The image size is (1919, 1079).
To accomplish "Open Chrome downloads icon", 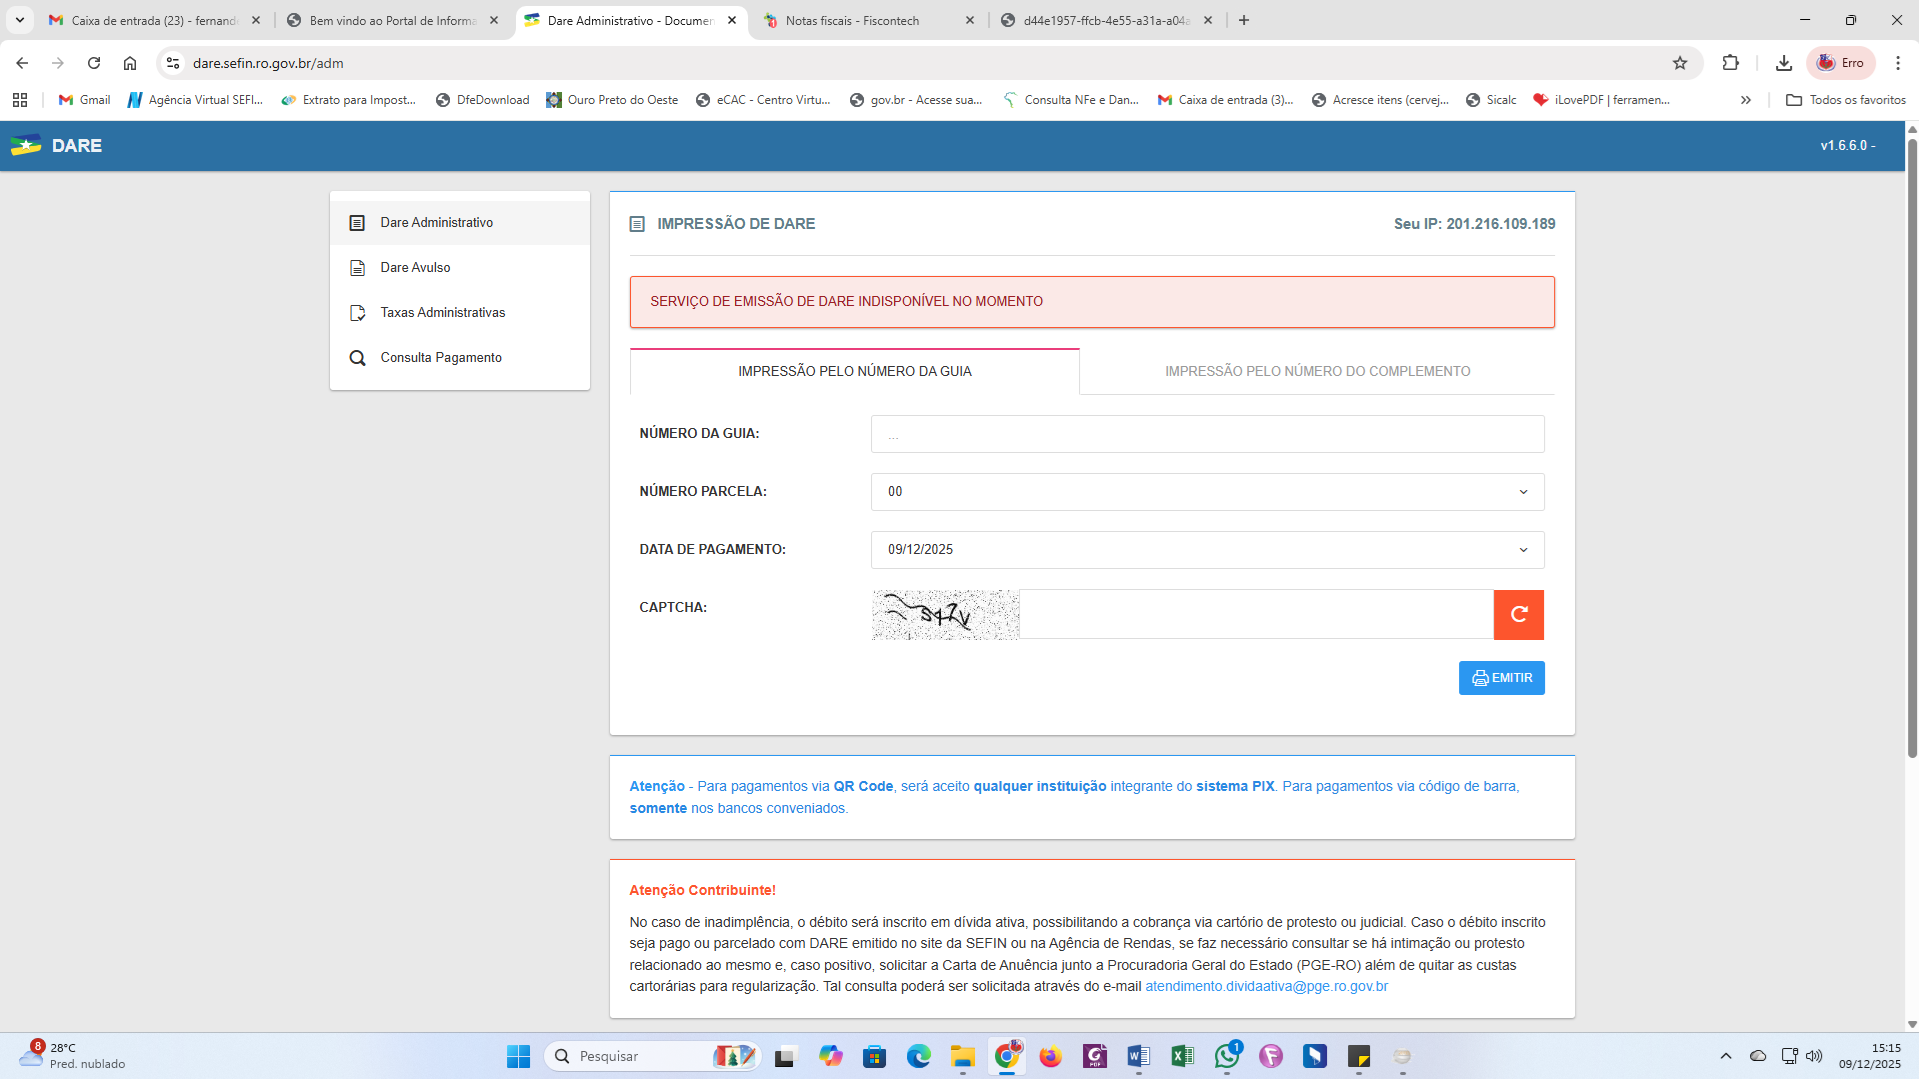I will pyautogui.click(x=1783, y=63).
